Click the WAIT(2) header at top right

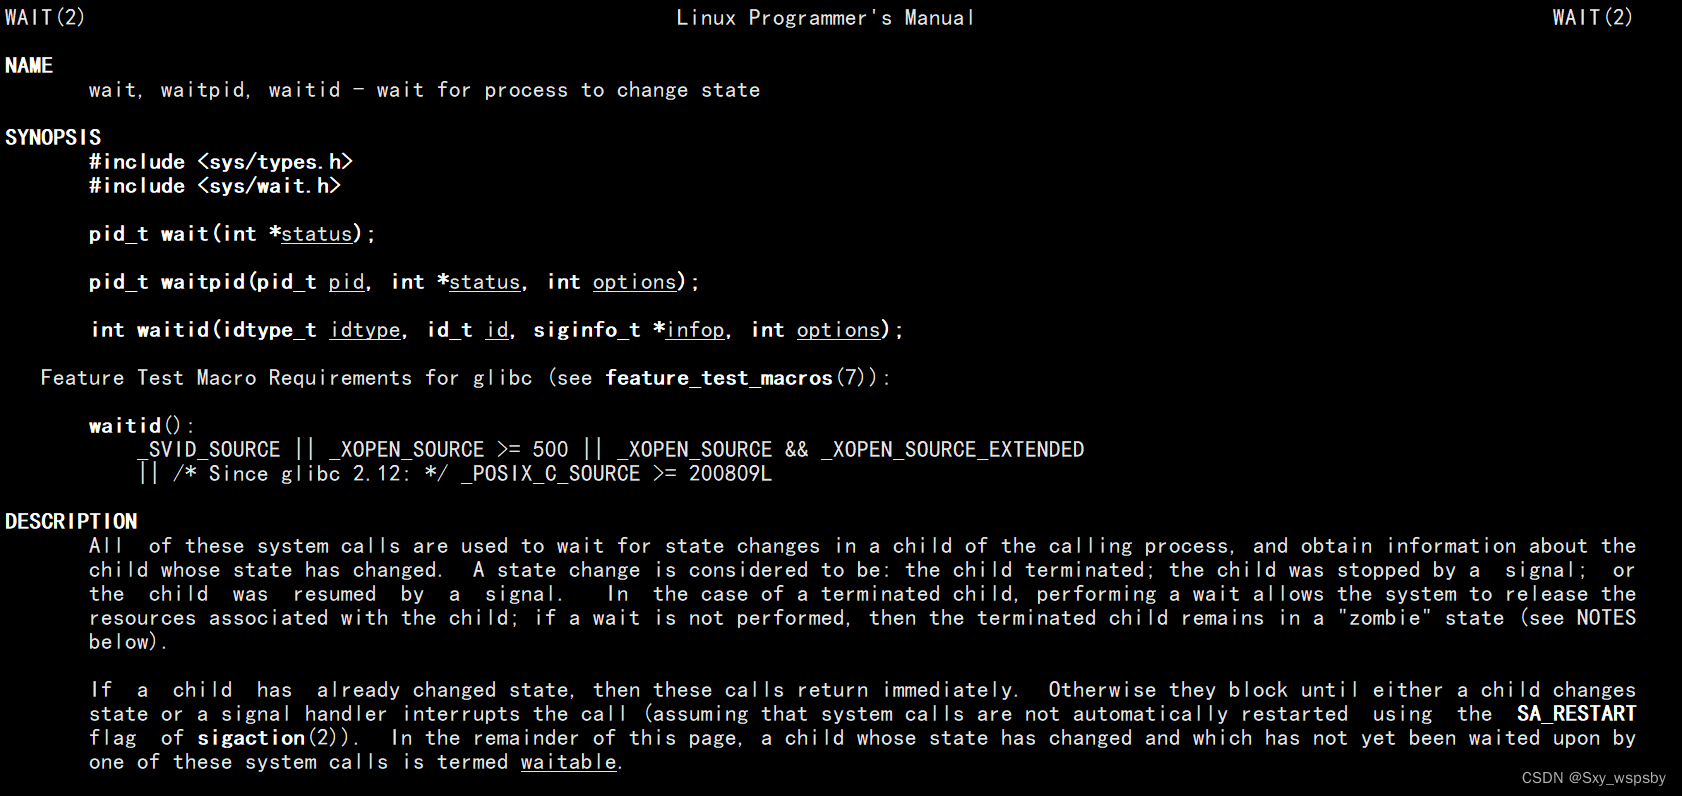1592,18
